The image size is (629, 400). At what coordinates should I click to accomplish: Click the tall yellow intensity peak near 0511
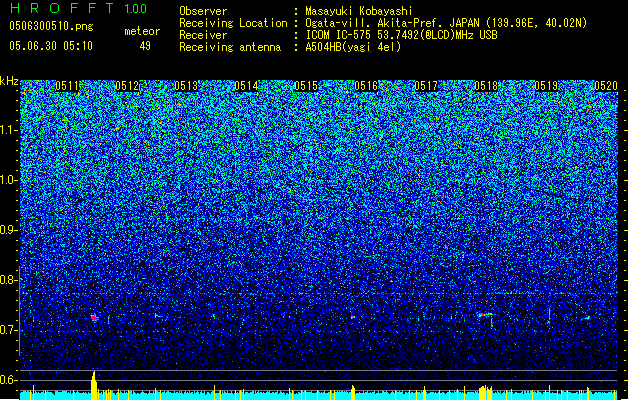pyautogui.click(x=94, y=385)
